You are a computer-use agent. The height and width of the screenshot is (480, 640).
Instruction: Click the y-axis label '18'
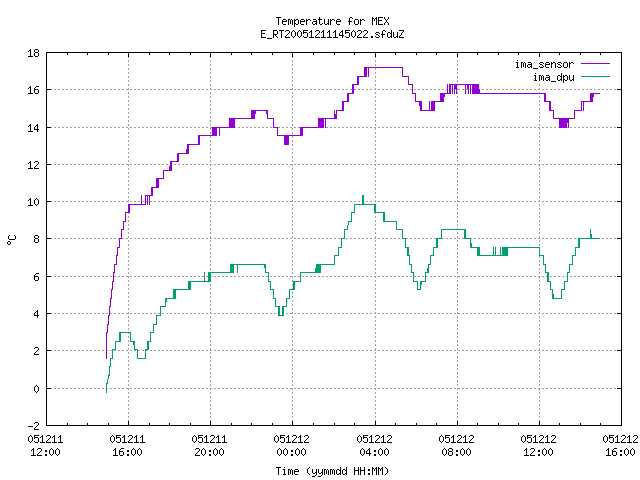pyautogui.click(x=33, y=53)
